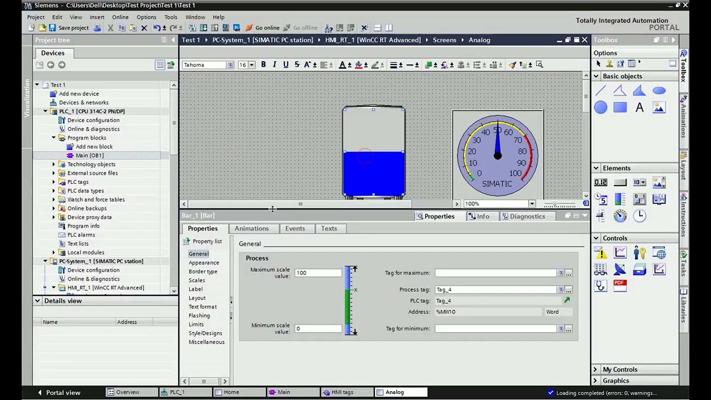Open the Options menu
This screenshot has height=400, width=711.
146,17
